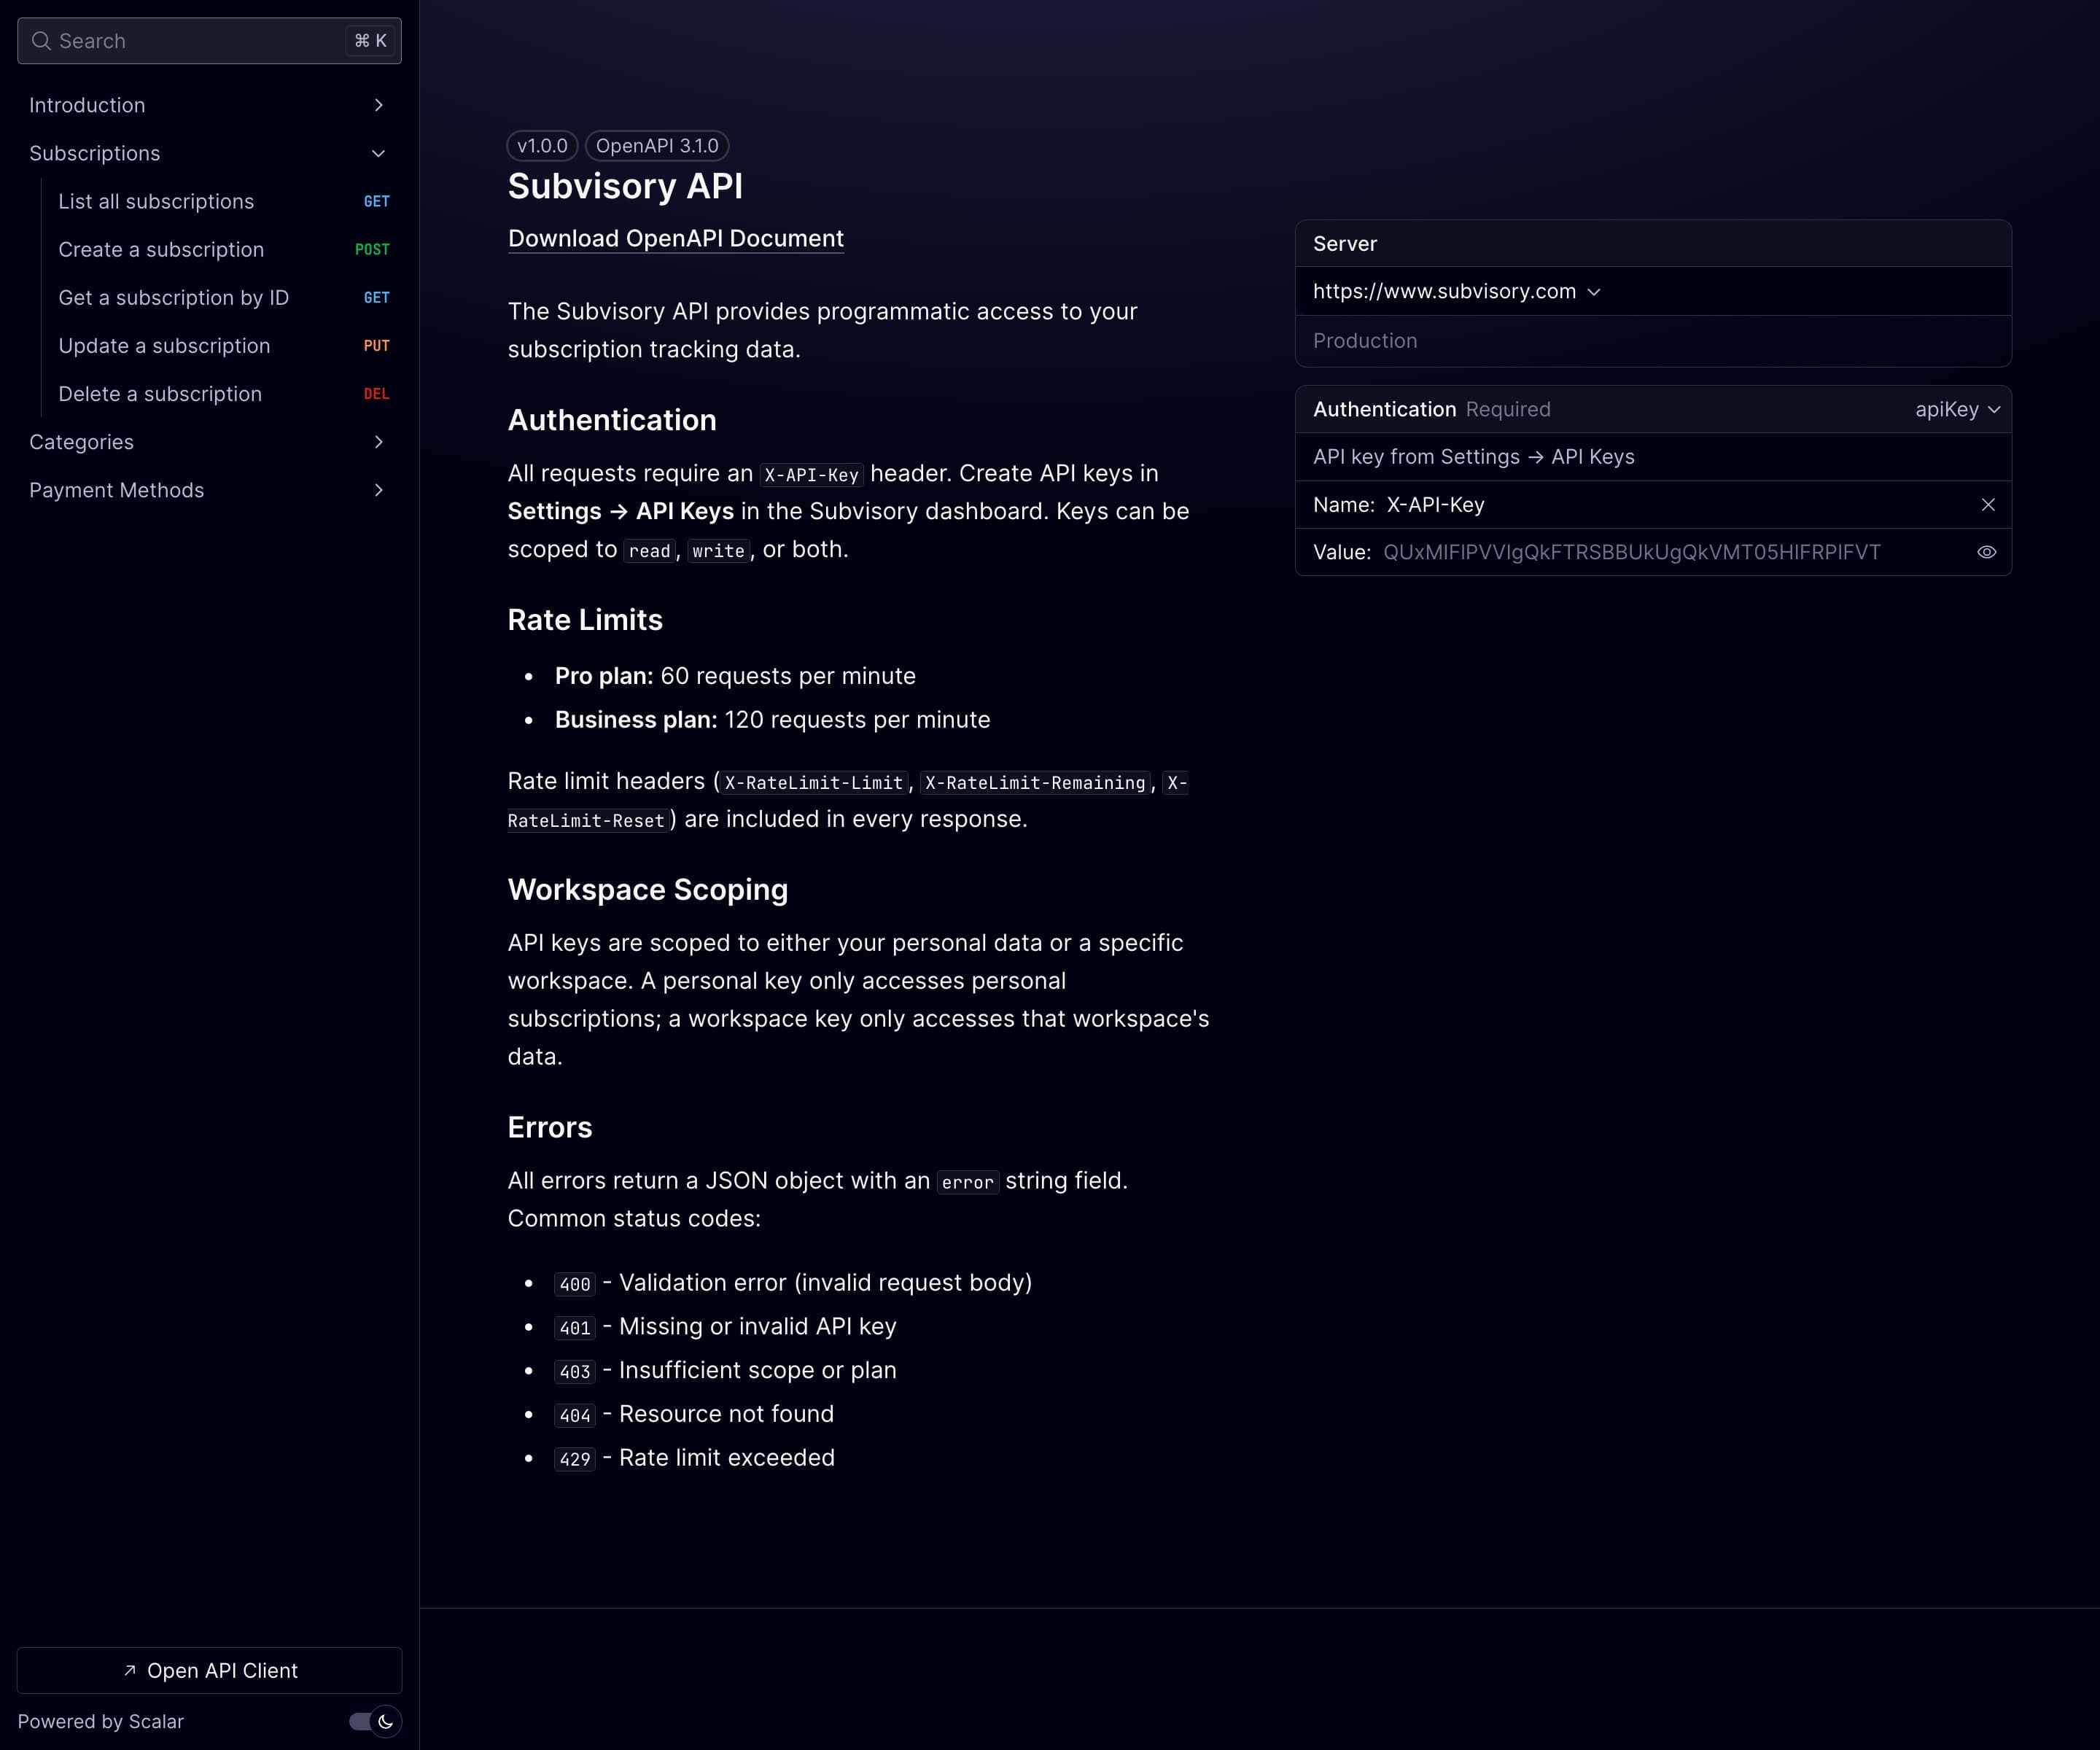Click the 429 status code
2100x1750 pixels.
[575, 1459]
